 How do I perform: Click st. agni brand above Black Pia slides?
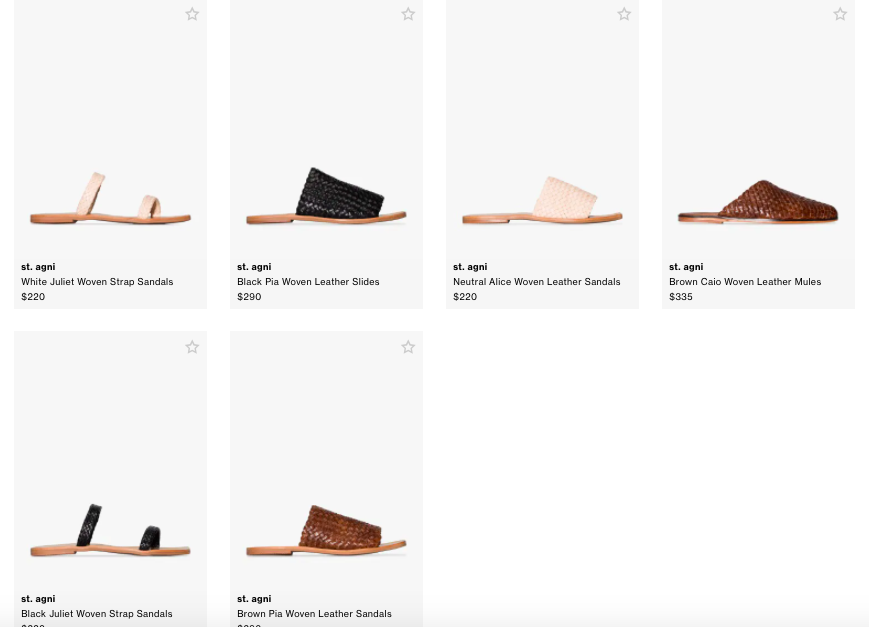254,267
